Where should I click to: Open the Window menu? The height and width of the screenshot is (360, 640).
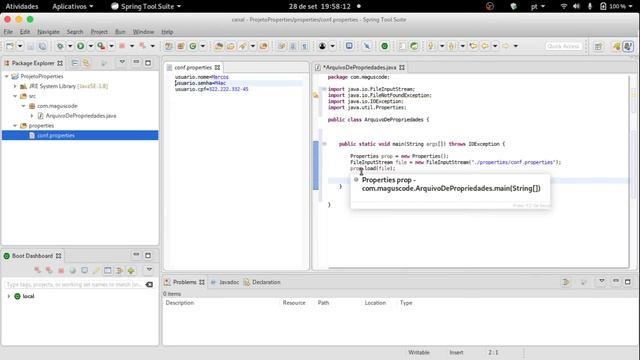pyautogui.click(x=143, y=31)
